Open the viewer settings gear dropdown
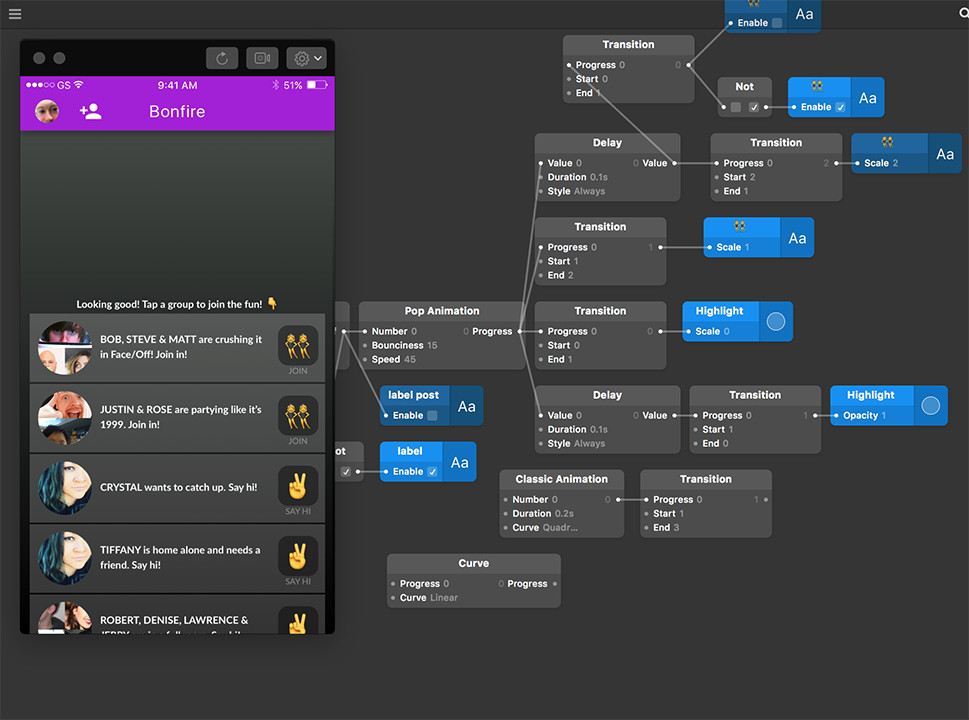Screen dimensions: 969x720 point(305,58)
